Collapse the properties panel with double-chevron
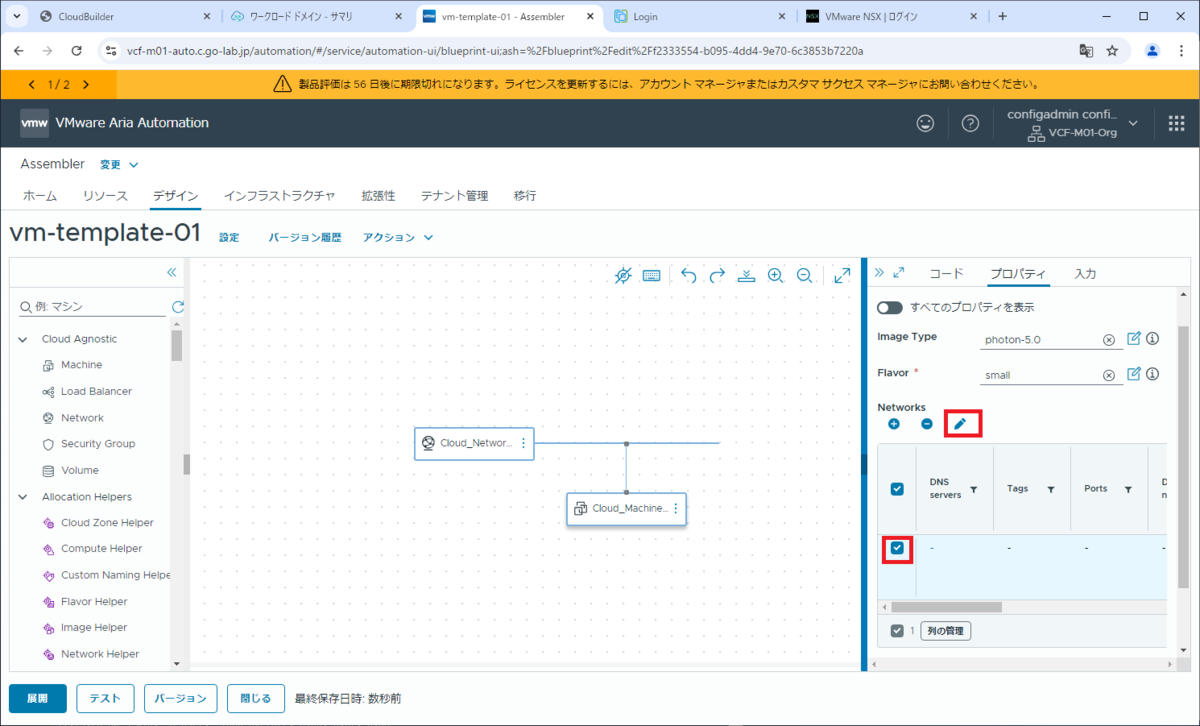Screen dimensions: 1200x726 (x=879, y=272)
